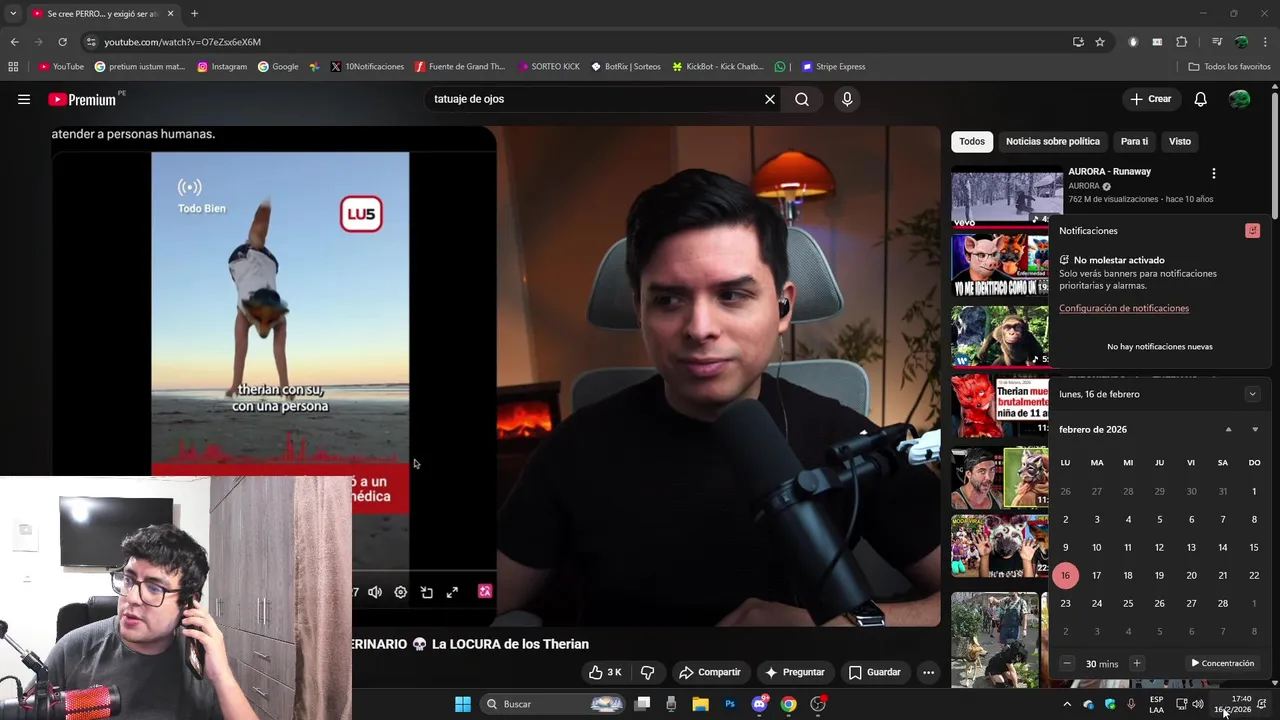Open the tab search dropdown arrow

click(x=13, y=14)
